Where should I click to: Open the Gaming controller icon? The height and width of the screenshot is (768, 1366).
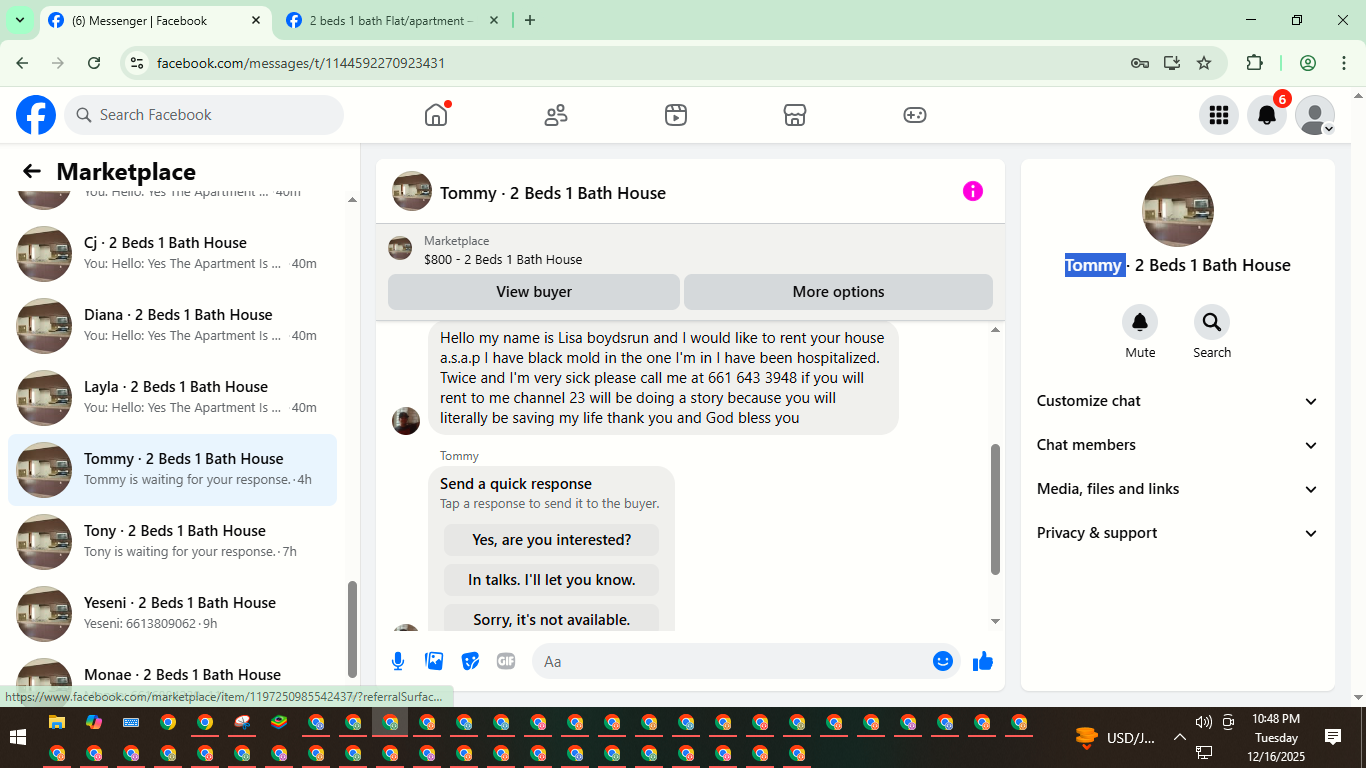(915, 115)
